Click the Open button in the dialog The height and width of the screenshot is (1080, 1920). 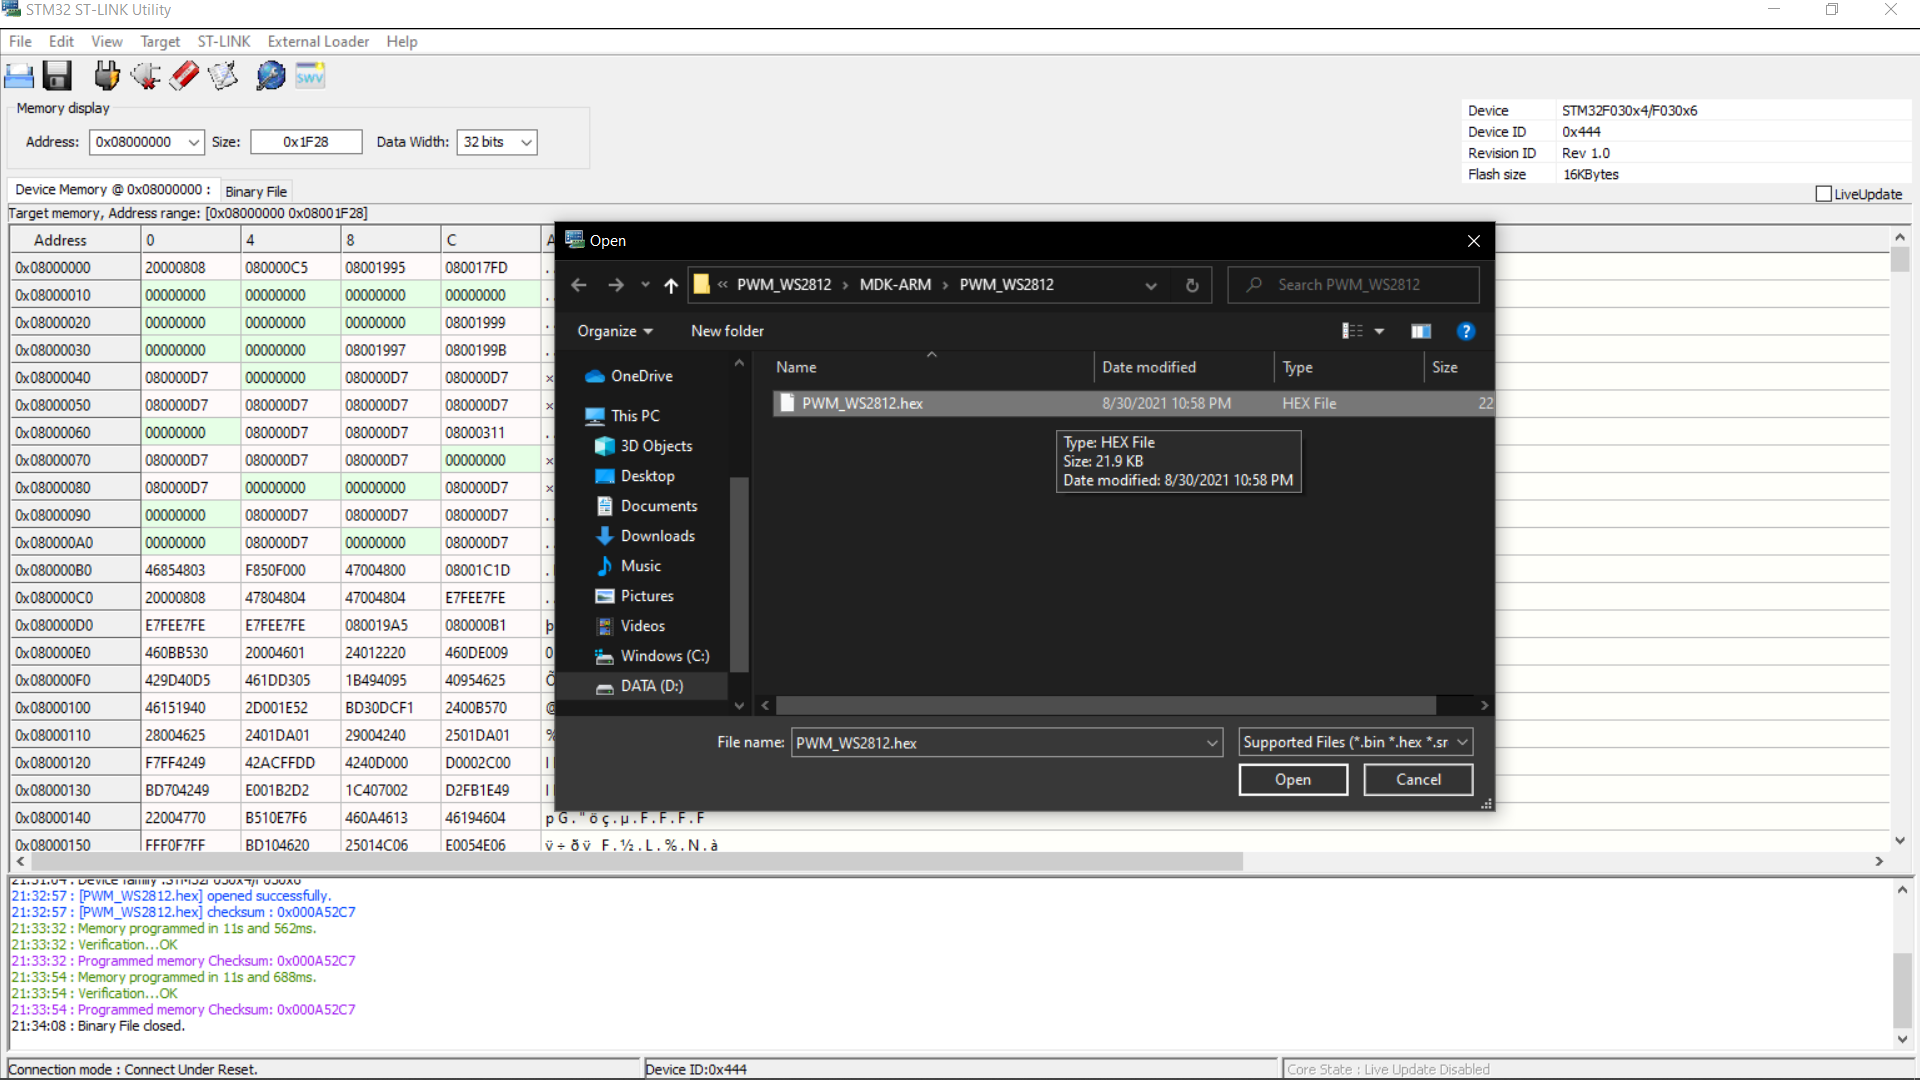pyautogui.click(x=1293, y=780)
